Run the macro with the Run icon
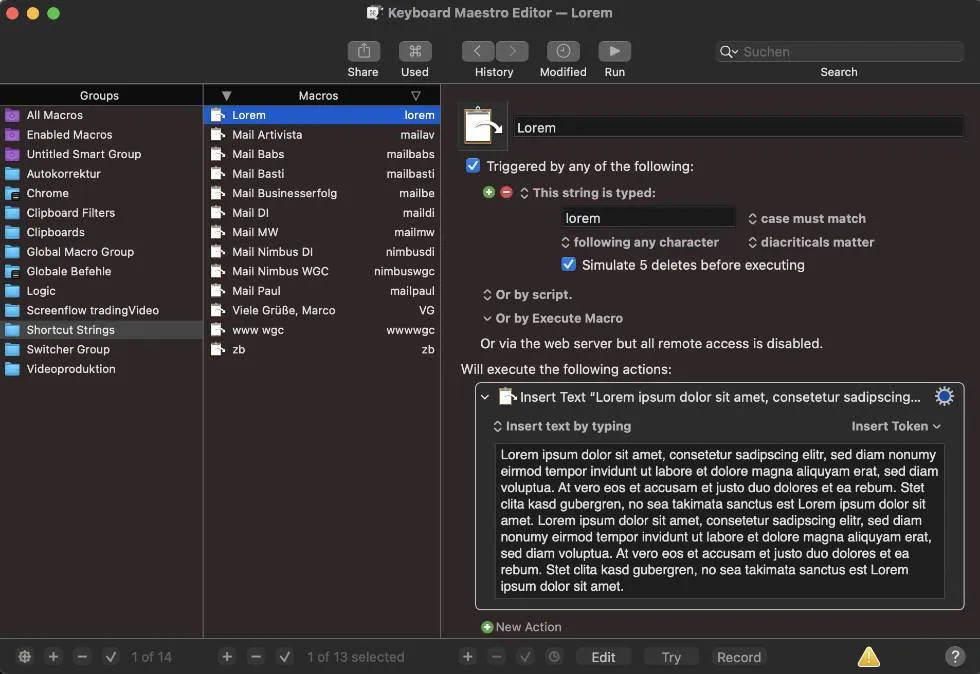The width and height of the screenshot is (980, 674). [x=614, y=52]
